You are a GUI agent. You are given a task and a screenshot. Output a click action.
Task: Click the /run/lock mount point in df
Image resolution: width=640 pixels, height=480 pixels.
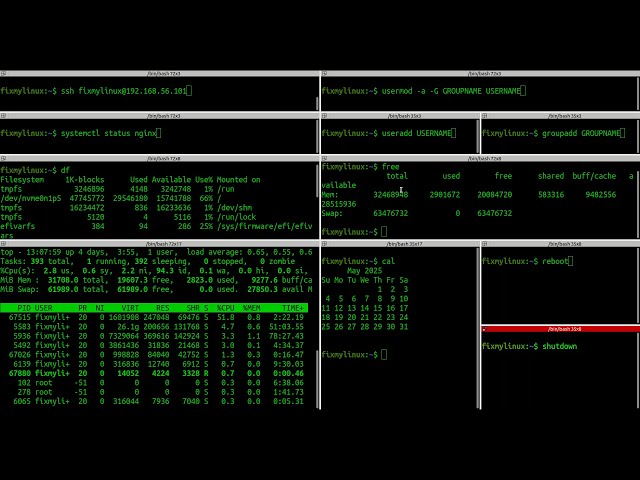236,217
